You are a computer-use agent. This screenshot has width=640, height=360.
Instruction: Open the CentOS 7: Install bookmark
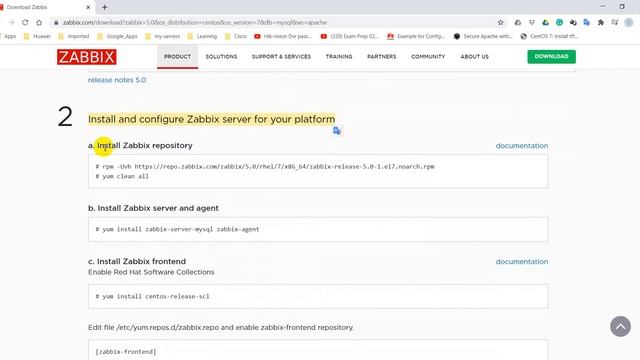pyautogui.click(x=549, y=36)
